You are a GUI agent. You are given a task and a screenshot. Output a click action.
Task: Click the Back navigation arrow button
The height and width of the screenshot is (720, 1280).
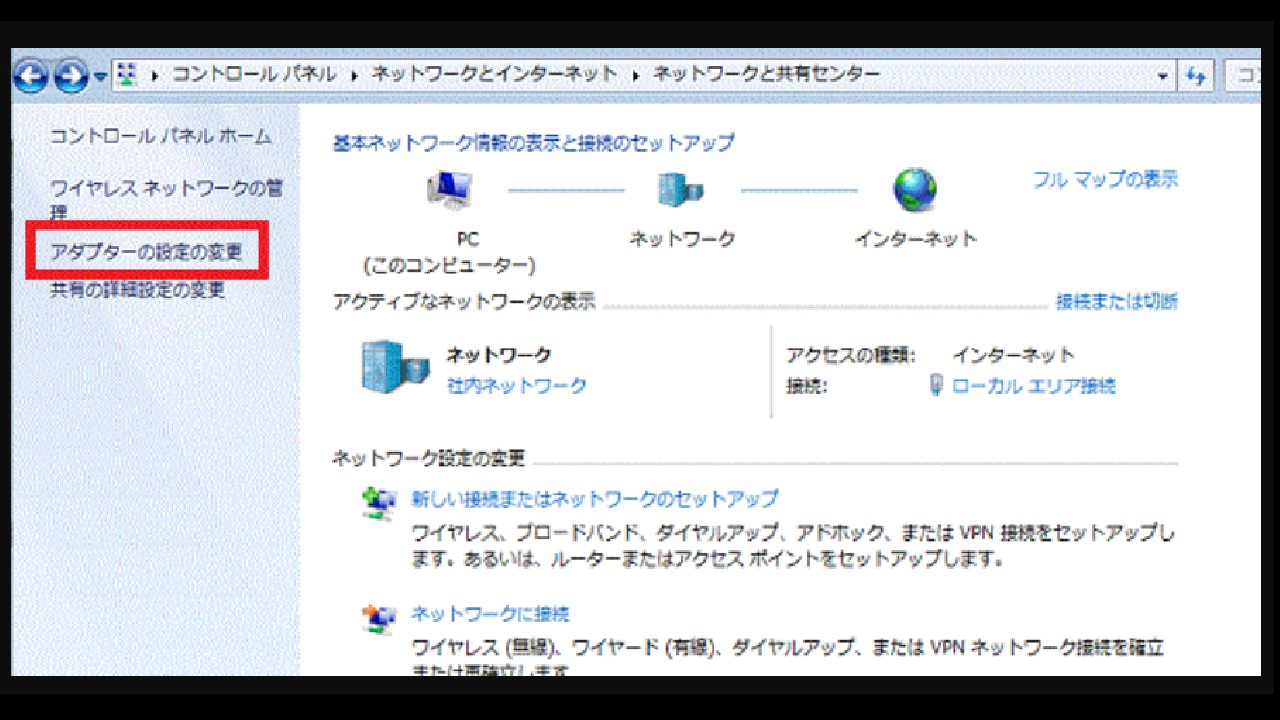(31, 76)
